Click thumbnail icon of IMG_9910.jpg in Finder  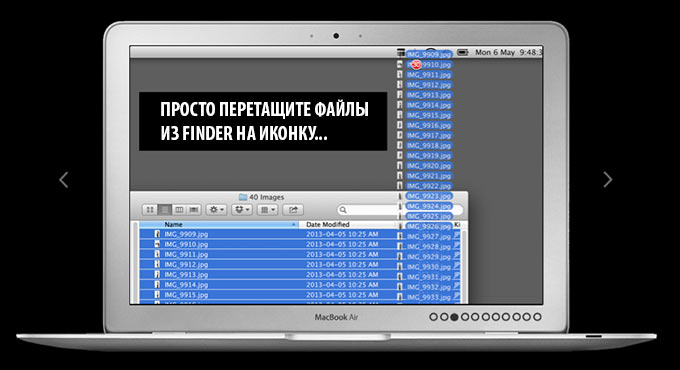[157, 244]
